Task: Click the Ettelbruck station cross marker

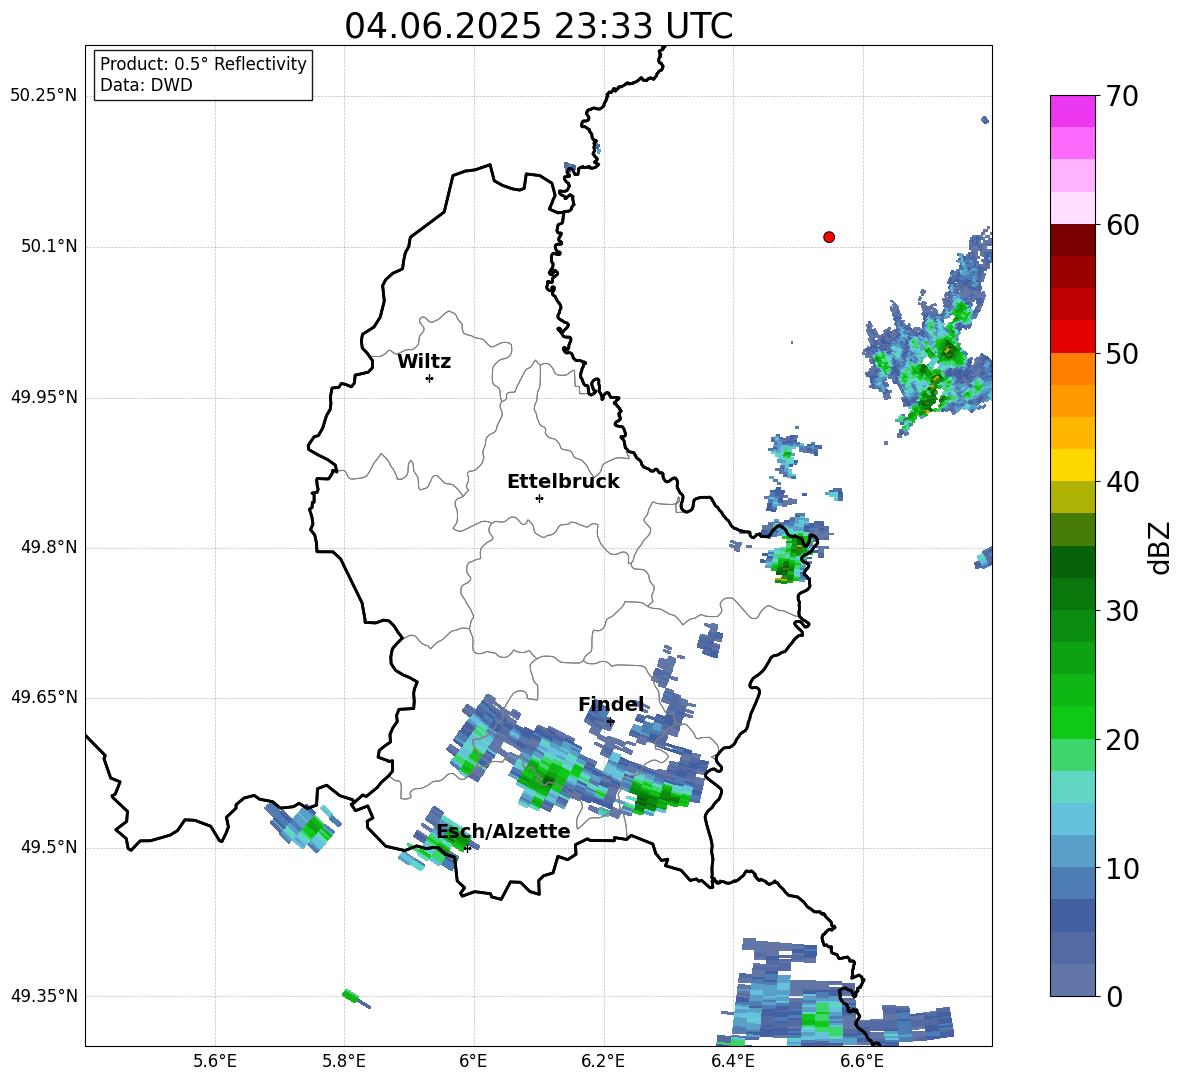Action: pyautogui.click(x=539, y=498)
